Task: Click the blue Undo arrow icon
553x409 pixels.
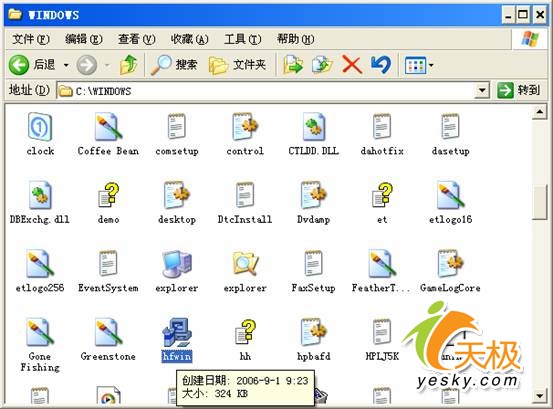Action: pos(381,65)
